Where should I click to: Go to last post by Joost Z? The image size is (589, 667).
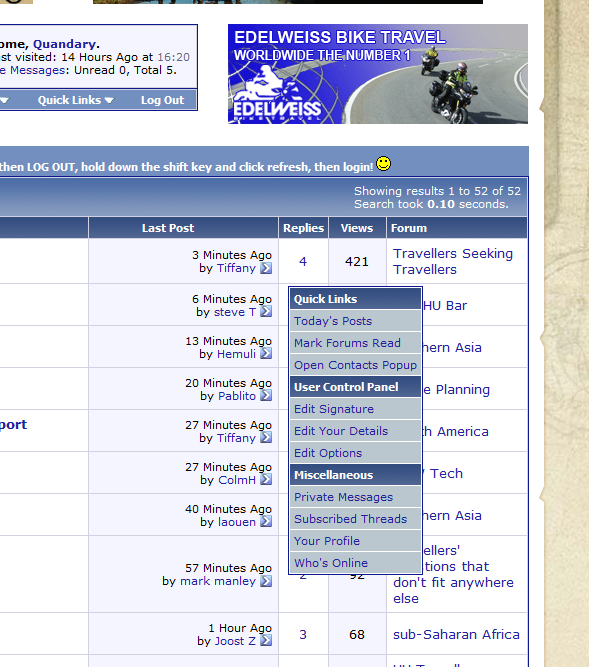pyautogui.click(x=266, y=641)
